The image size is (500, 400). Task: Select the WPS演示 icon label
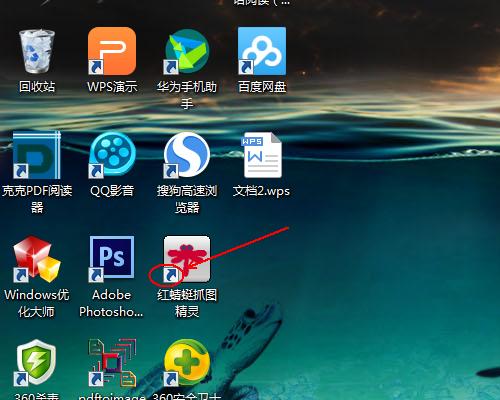click(x=112, y=87)
